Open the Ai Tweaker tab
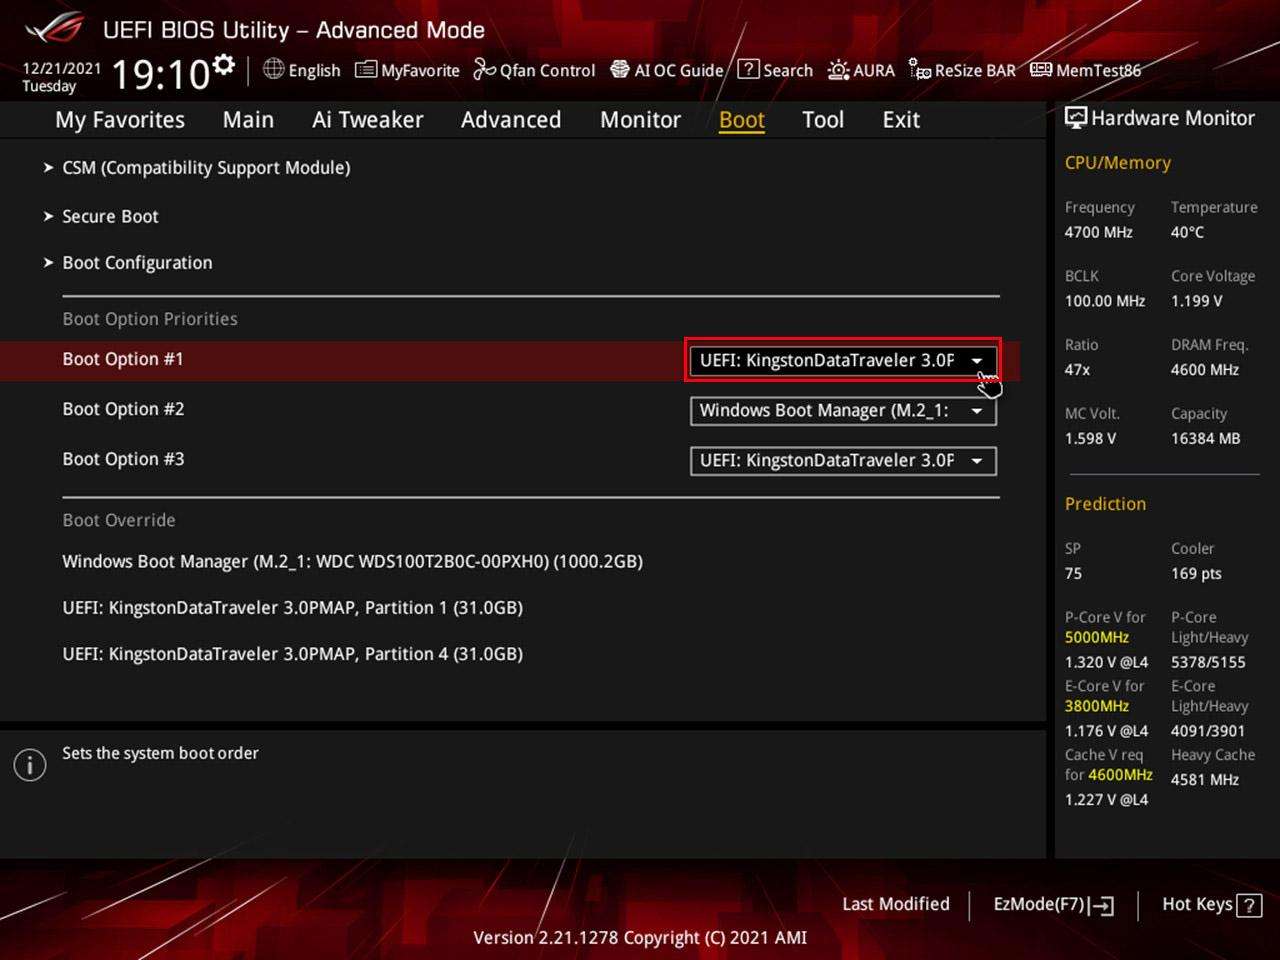 point(367,120)
